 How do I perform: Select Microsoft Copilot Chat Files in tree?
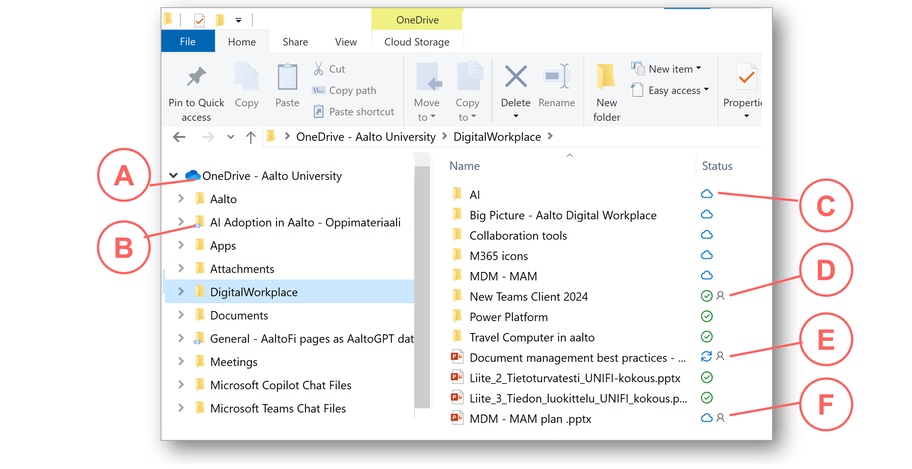[x=280, y=385]
